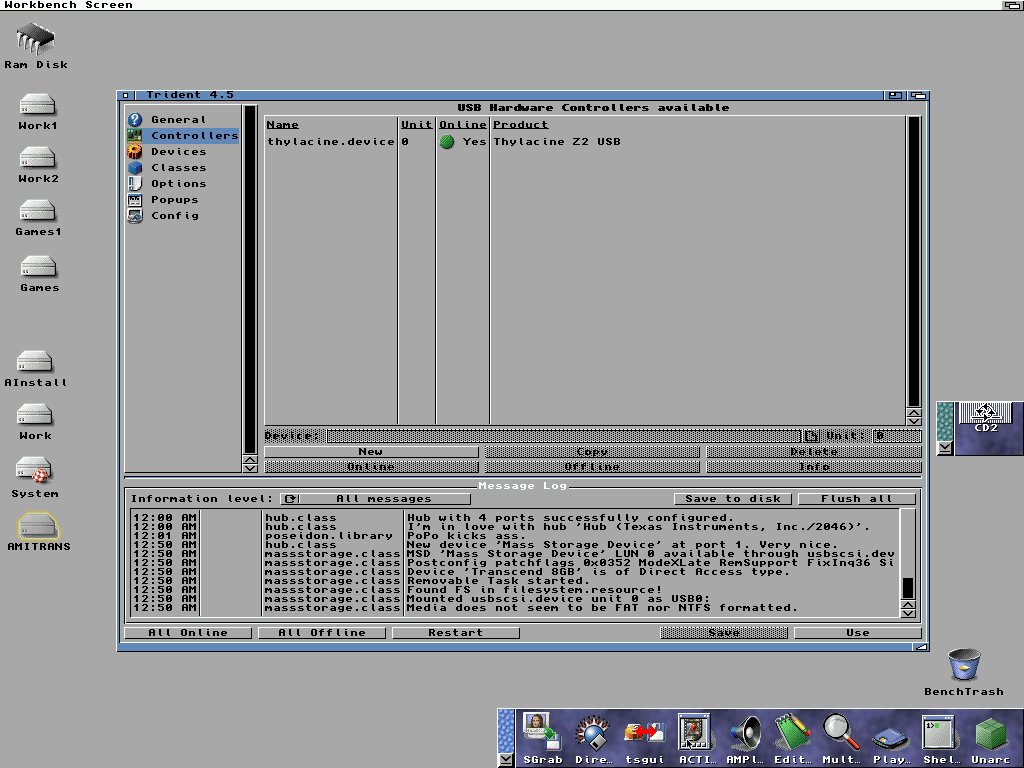Cycle the Information level All messages gadget

pyautogui.click(x=376, y=499)
